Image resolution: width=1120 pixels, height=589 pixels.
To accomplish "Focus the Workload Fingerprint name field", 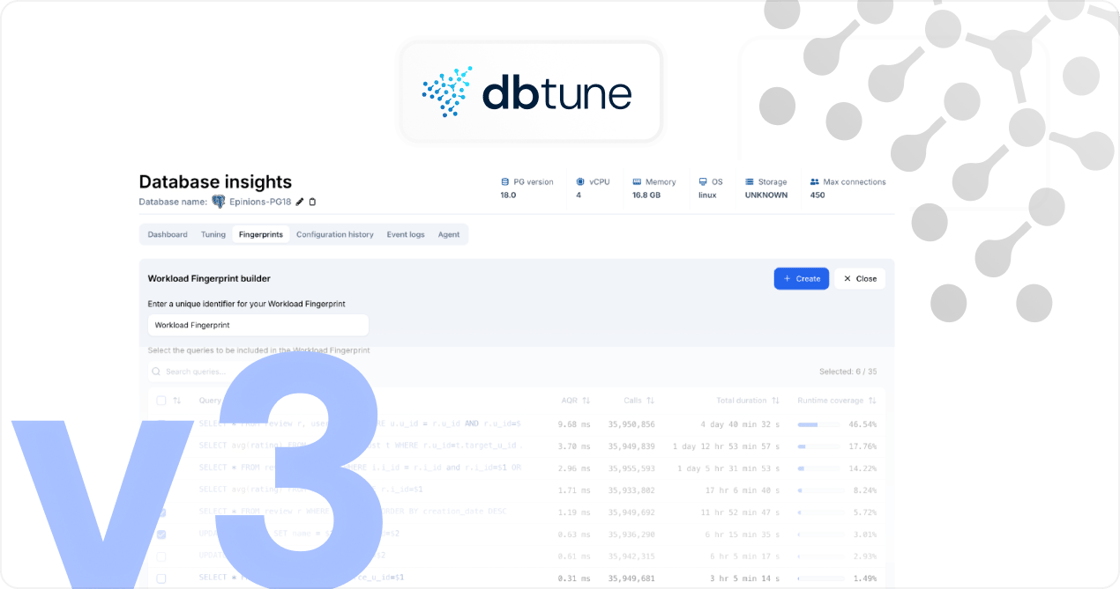I will click(258, 325).
